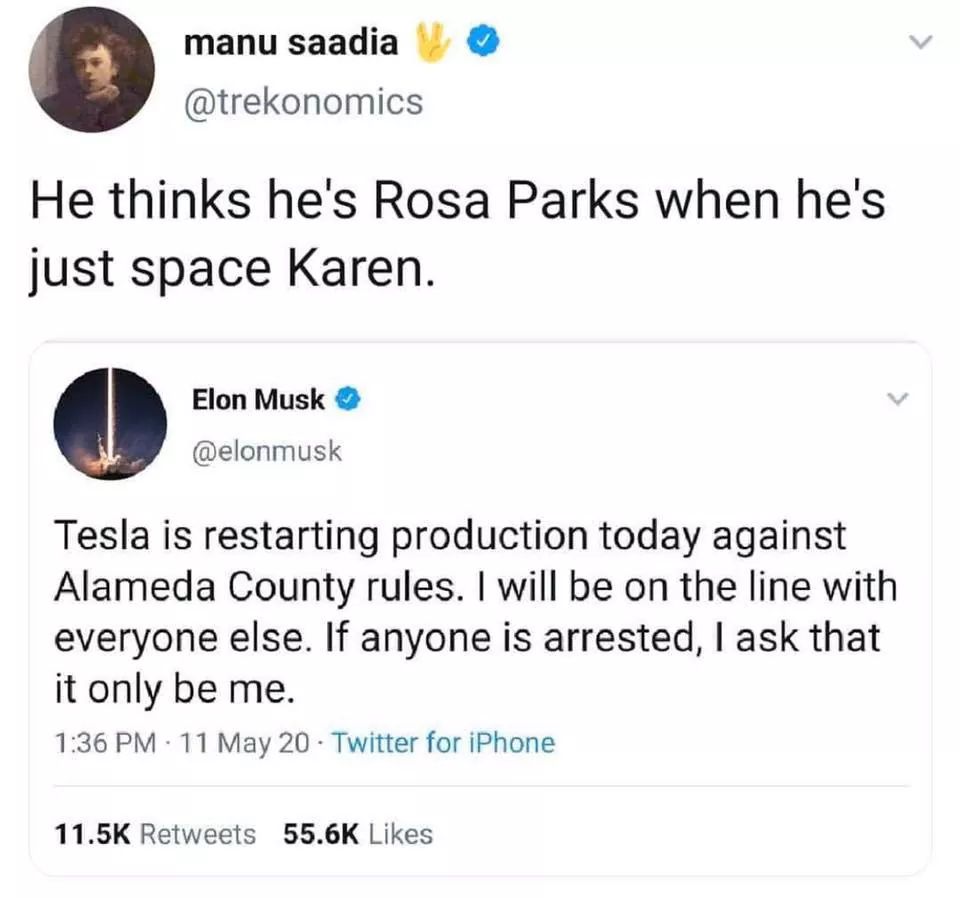Screen dimensions: 960x898
Task: Expand the quoted tweet's options chevron
Action: (897, 400)
